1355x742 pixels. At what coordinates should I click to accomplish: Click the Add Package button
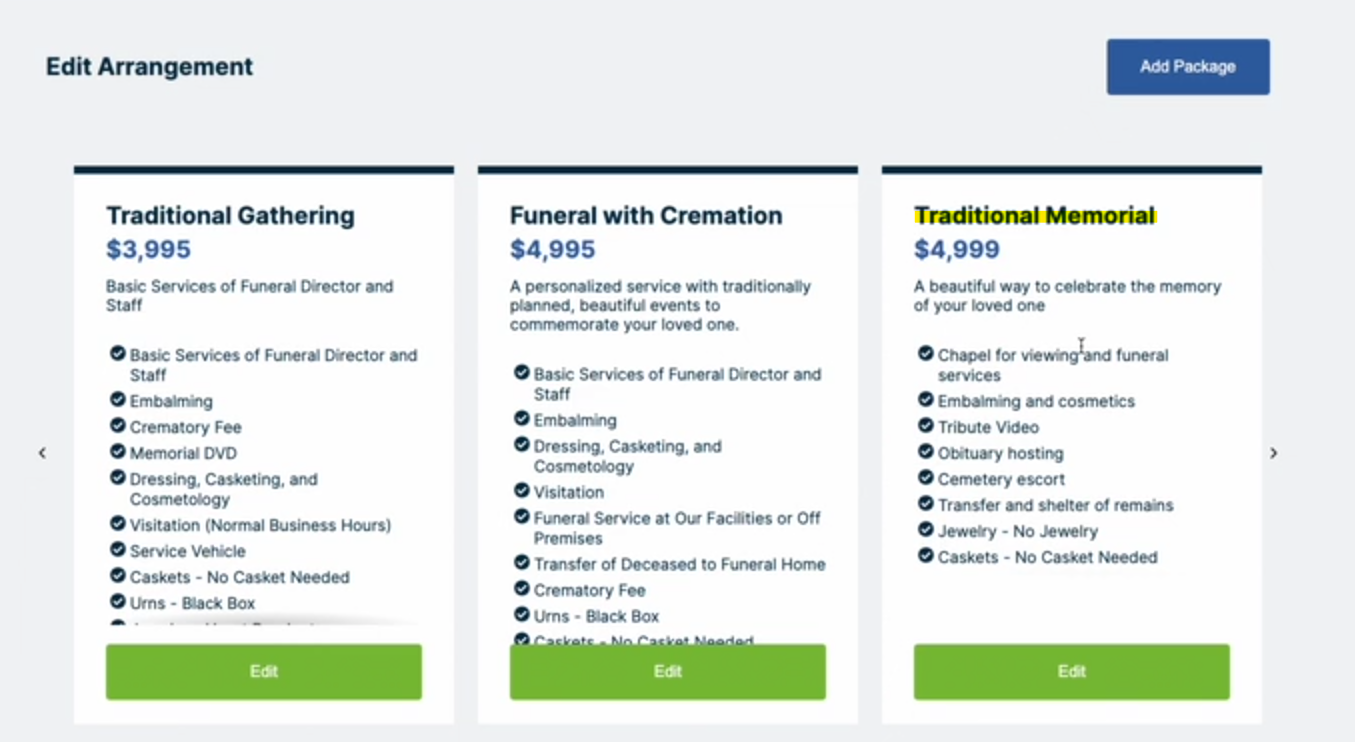[x=1187, y=67]
